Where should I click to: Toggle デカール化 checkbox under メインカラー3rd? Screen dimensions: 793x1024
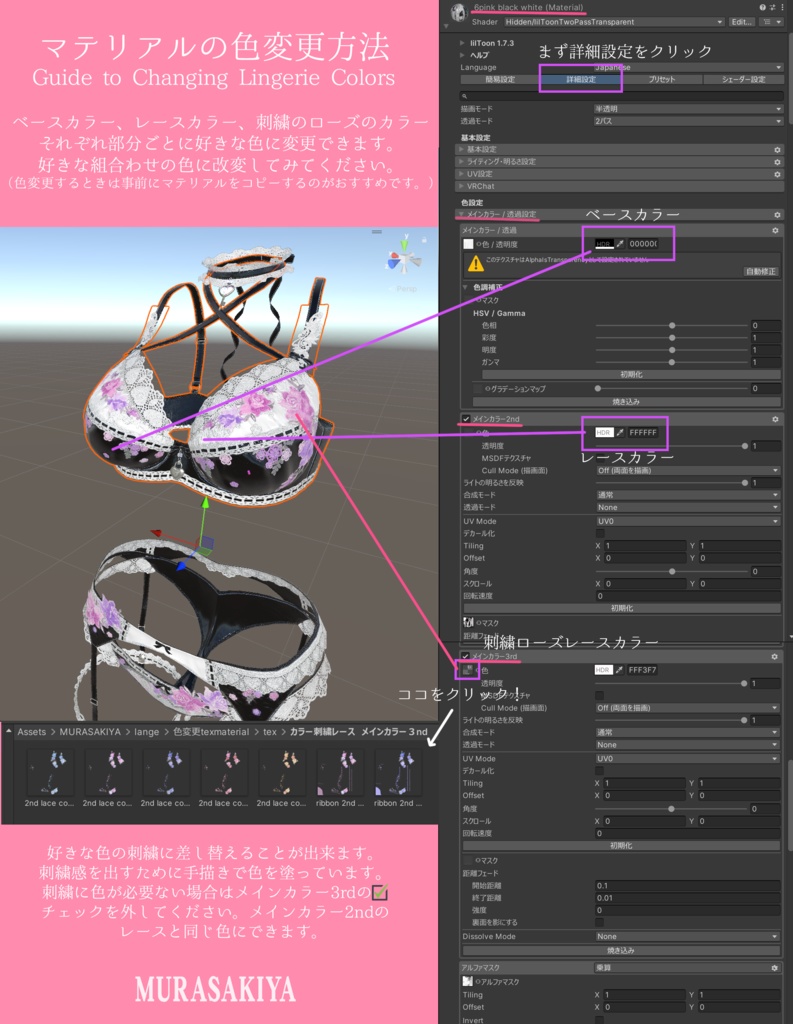599,771
